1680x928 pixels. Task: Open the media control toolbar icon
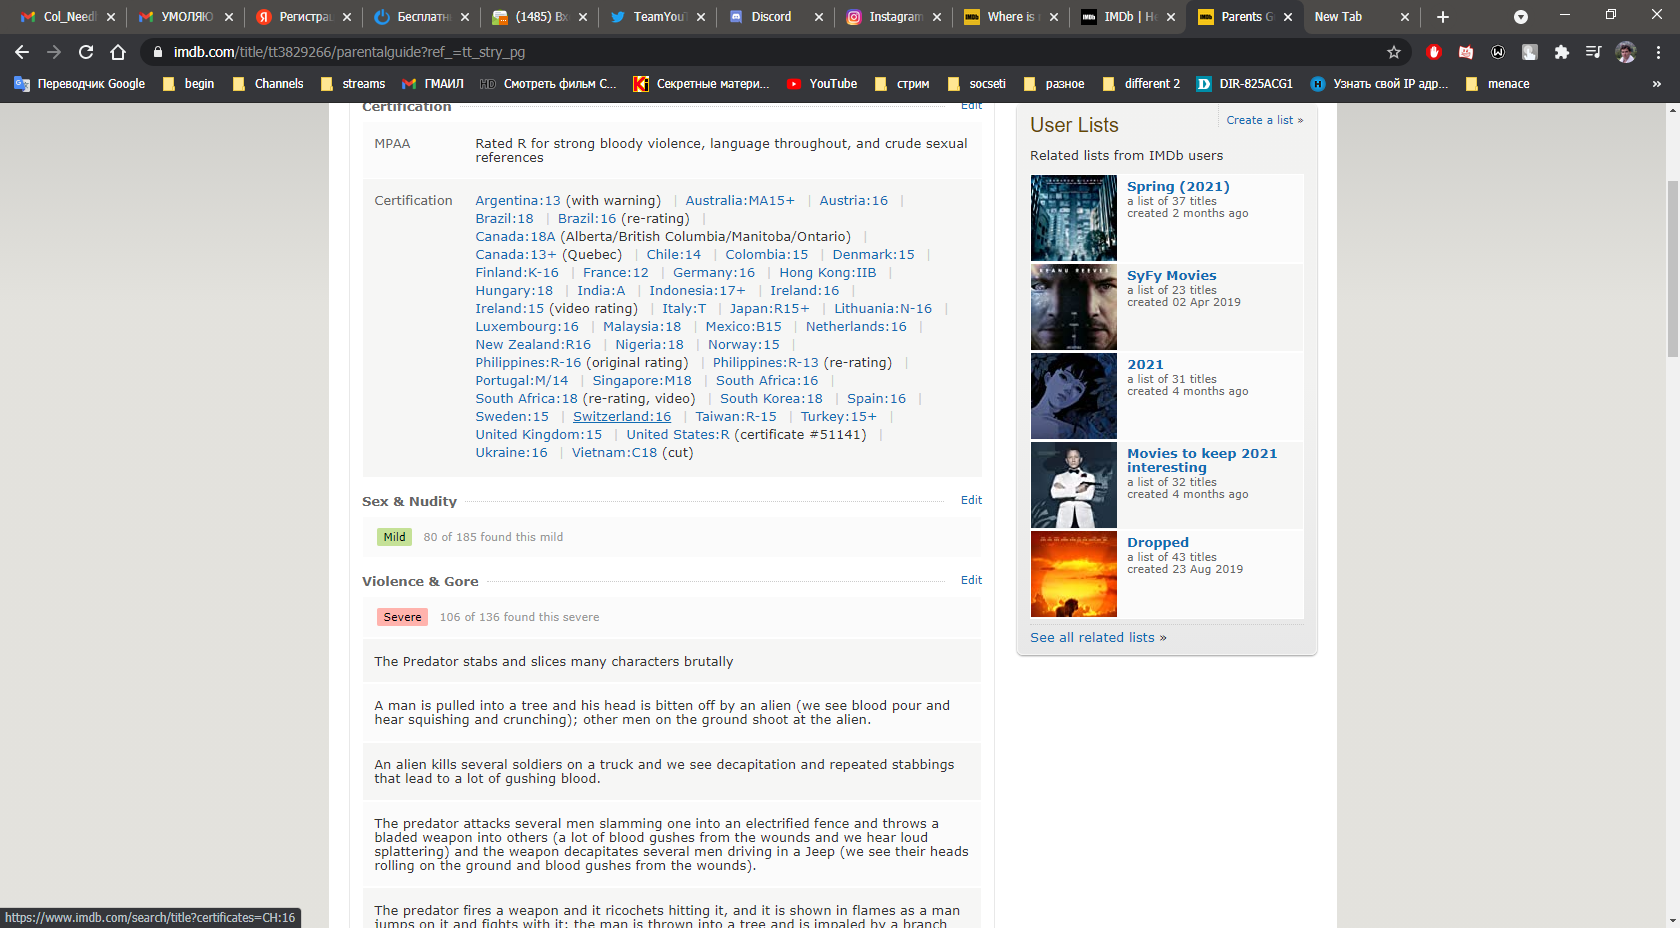click(1593, 52)
